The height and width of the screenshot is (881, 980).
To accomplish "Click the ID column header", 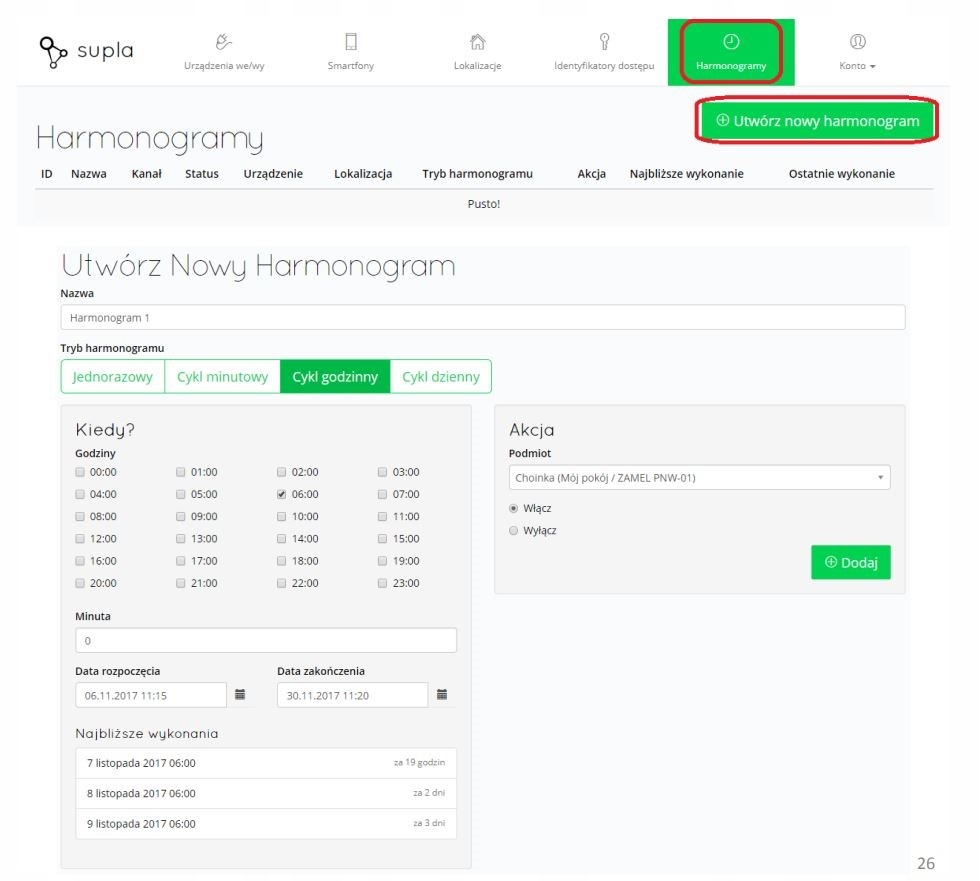I will point(47,174).
